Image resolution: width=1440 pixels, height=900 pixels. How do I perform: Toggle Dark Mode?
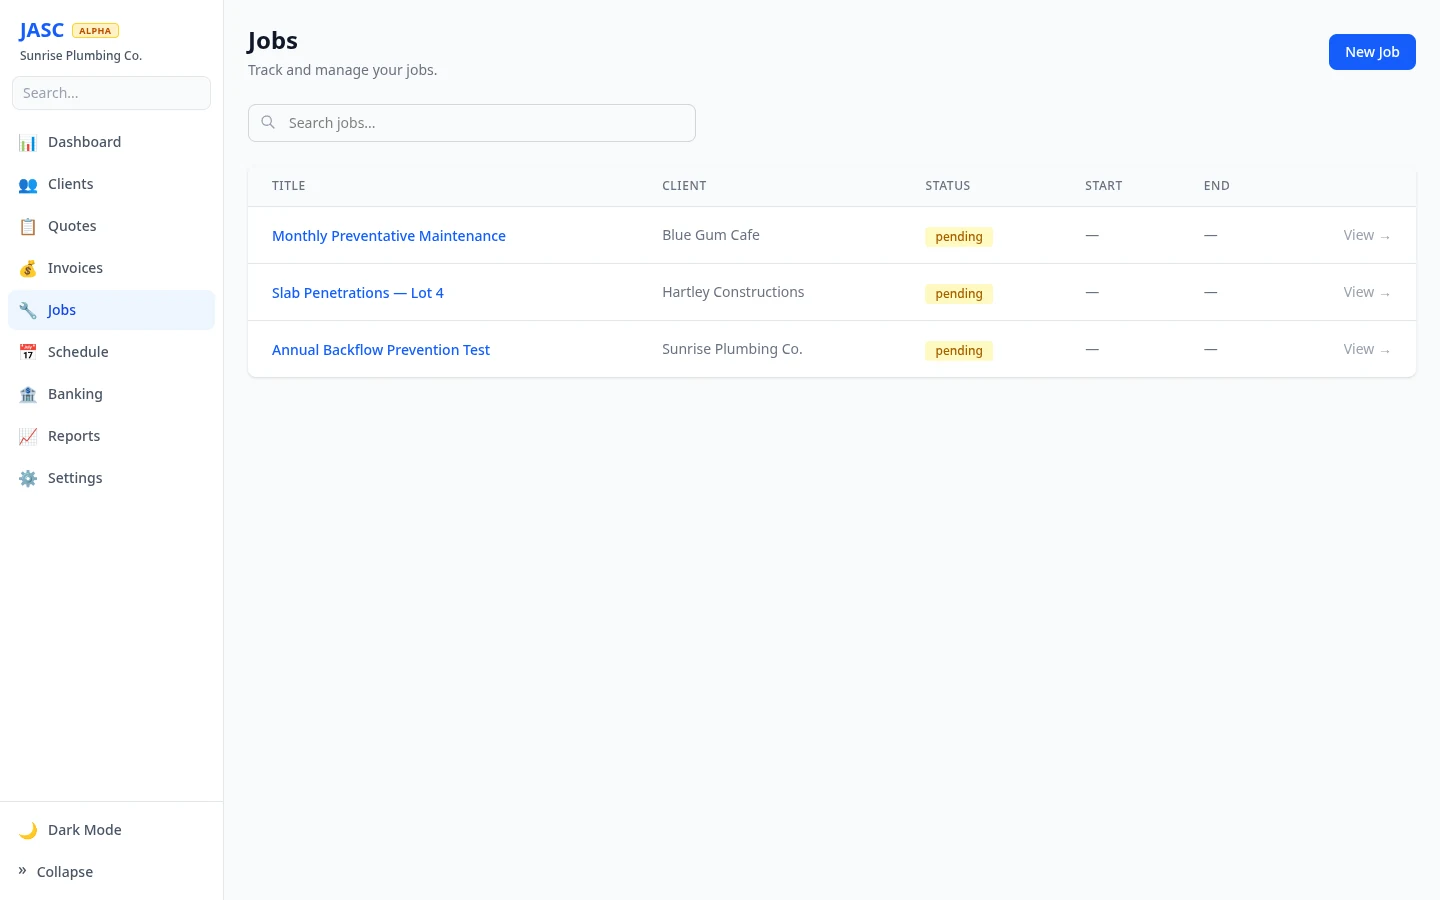tap(111, 830)
